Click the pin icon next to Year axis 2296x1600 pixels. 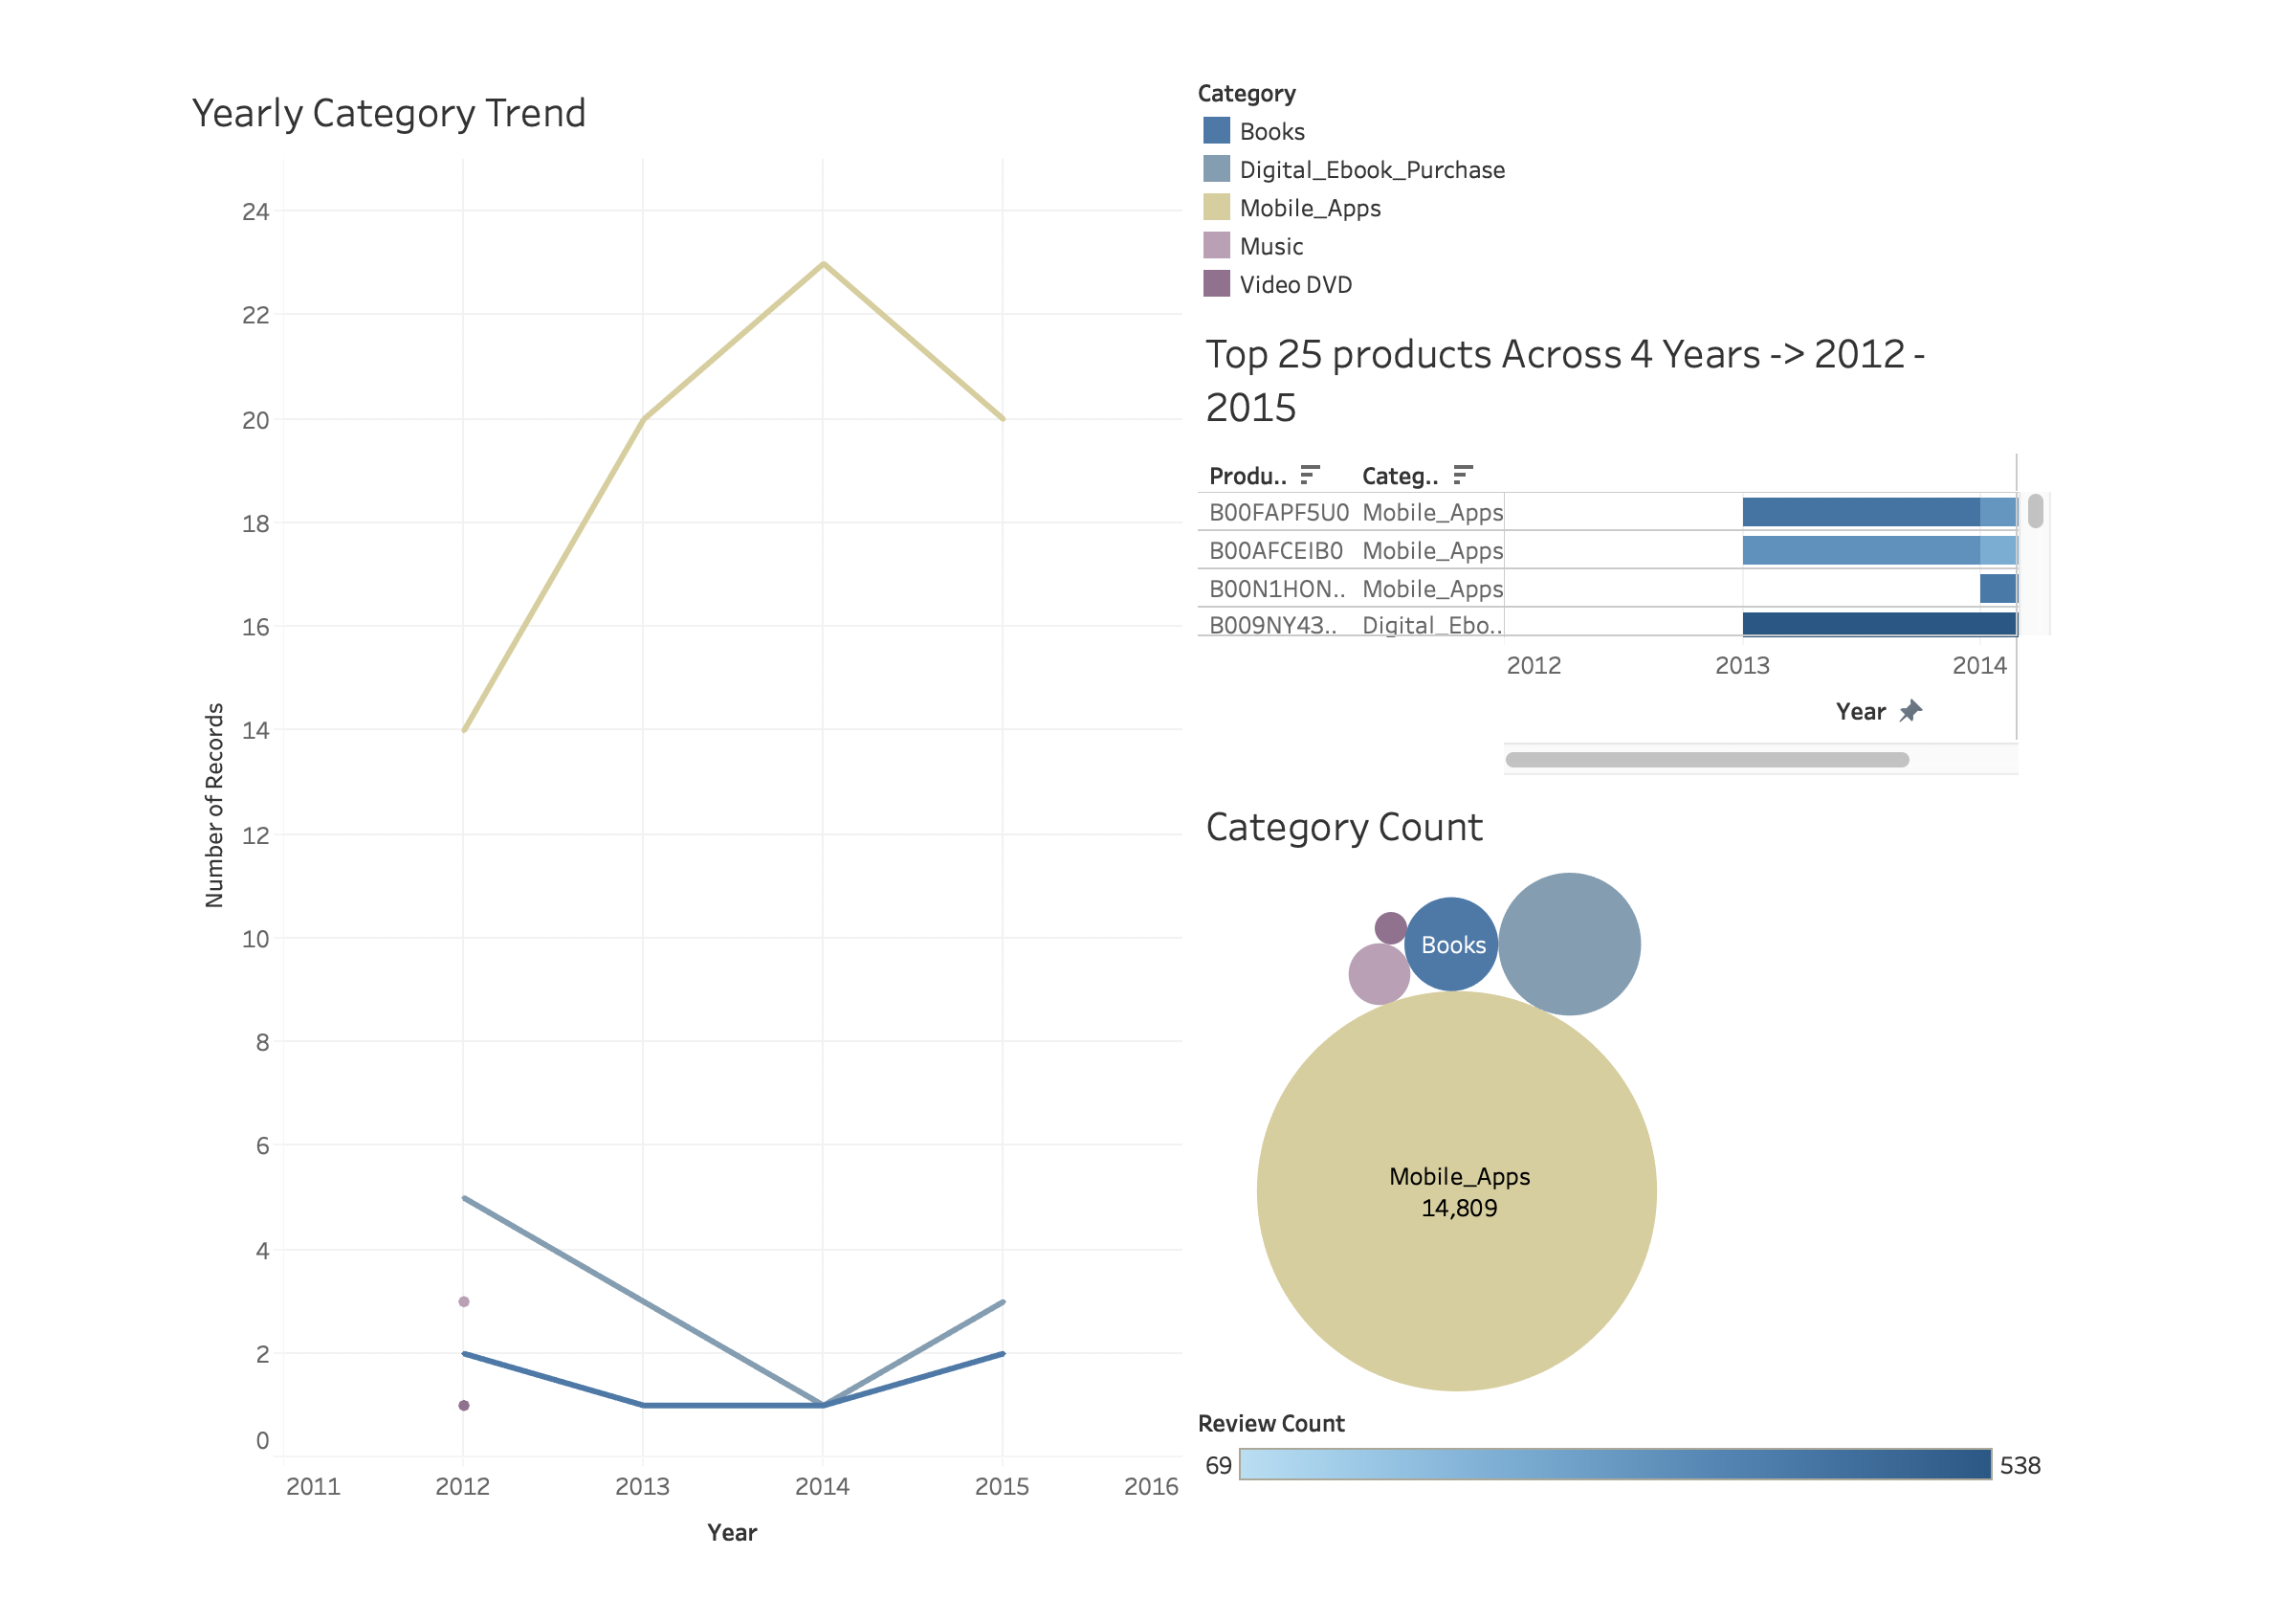1911,712
